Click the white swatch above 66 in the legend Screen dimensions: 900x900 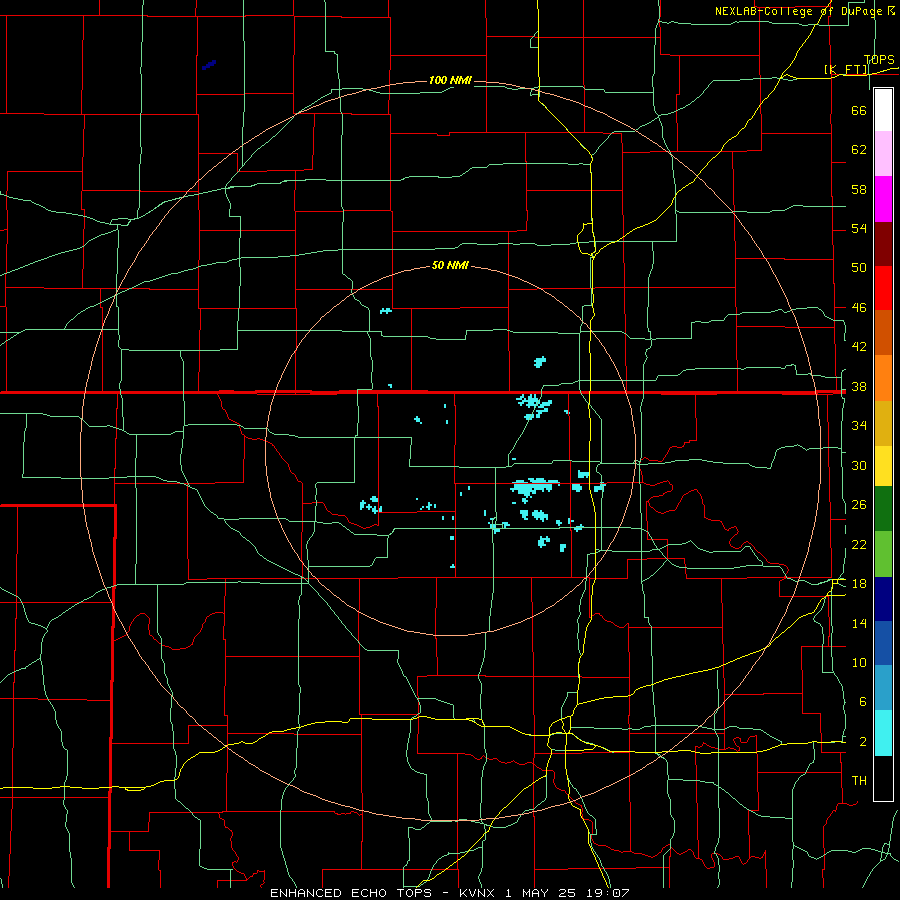(x=883, y=110)
